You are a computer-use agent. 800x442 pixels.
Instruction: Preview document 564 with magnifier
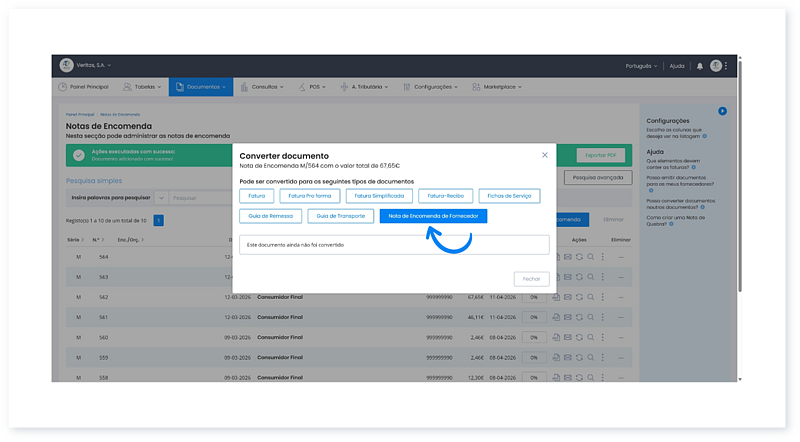click(590, 257)
